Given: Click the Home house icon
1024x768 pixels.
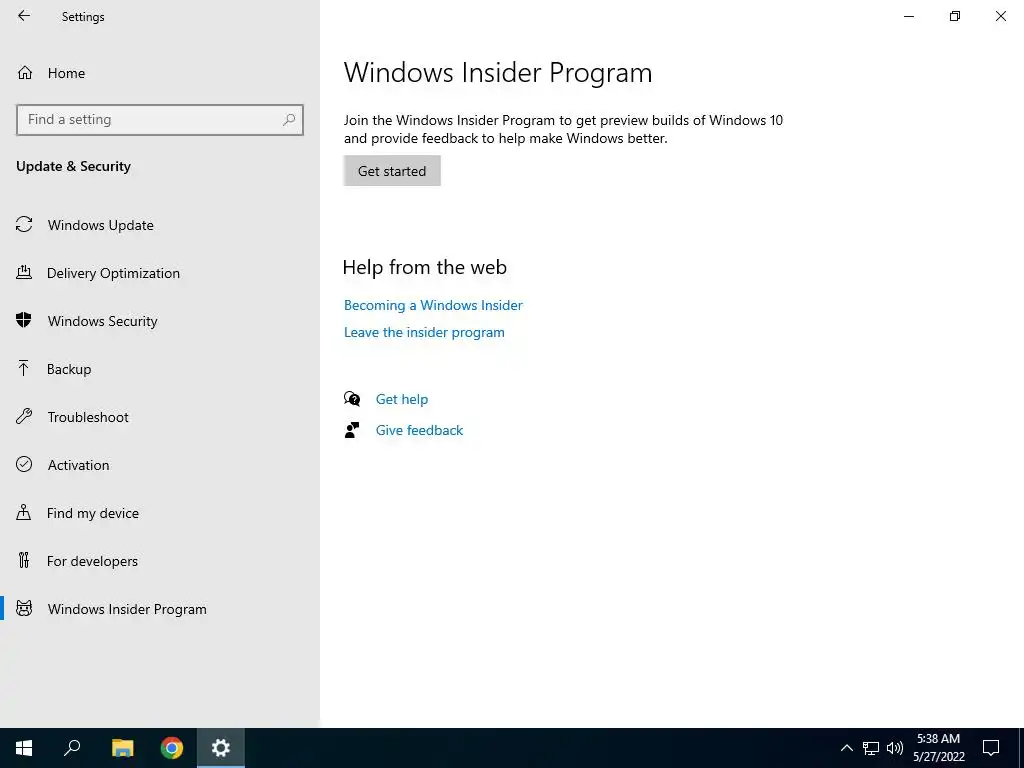Looking at the screenshot, I should tap(25, 72).
